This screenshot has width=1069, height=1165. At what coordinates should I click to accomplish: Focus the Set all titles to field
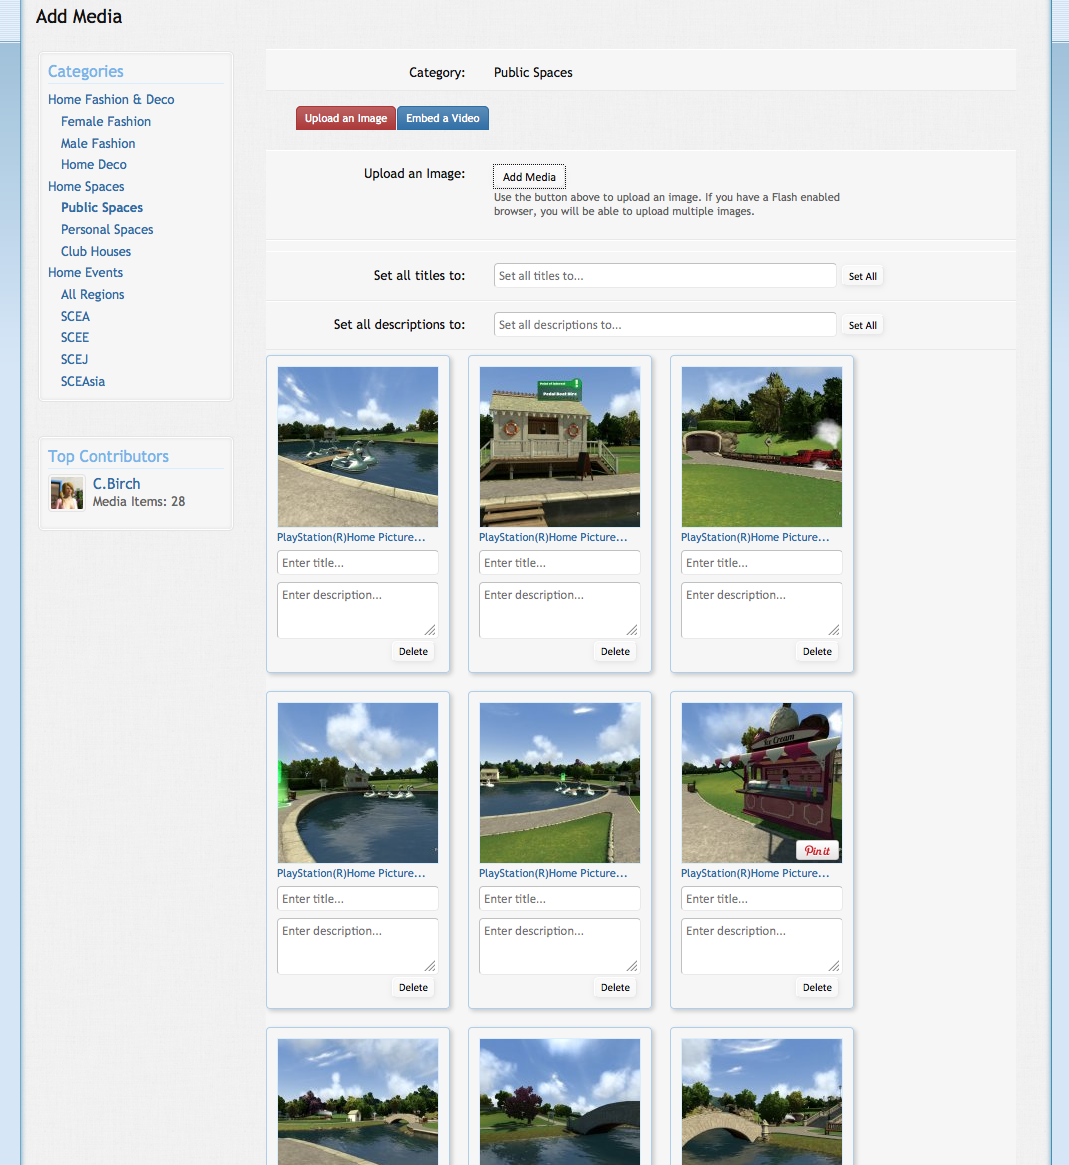pos(665,276)
